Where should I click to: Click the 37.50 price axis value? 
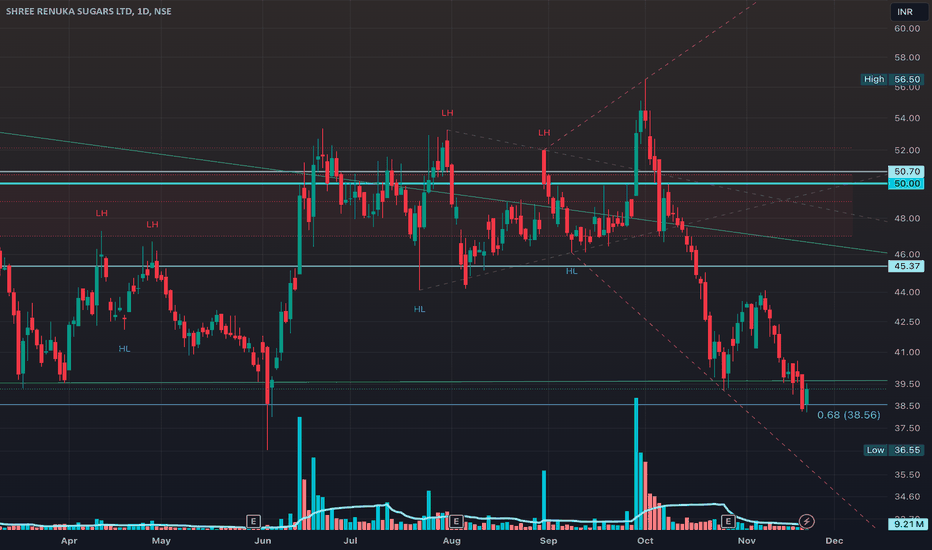point(907,428)
